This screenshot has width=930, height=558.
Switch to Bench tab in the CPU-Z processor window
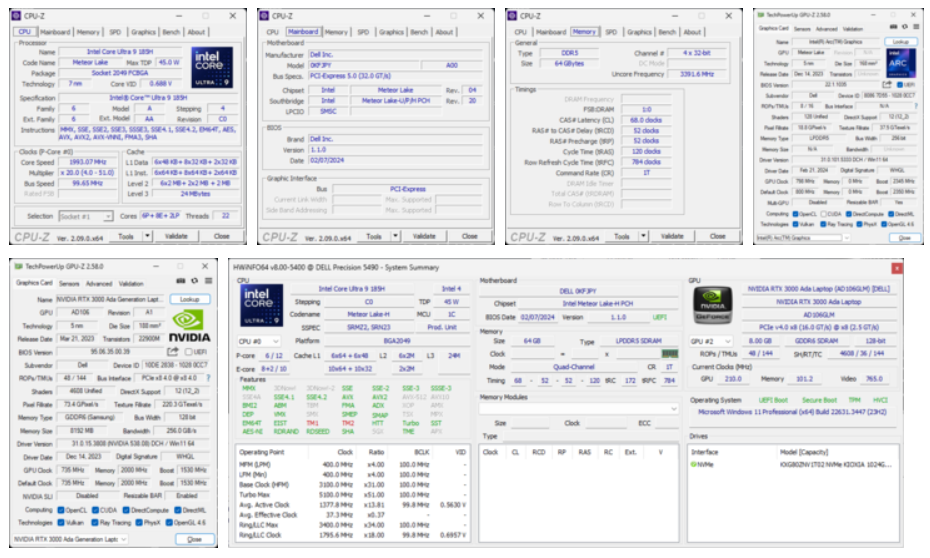point(169,32)
